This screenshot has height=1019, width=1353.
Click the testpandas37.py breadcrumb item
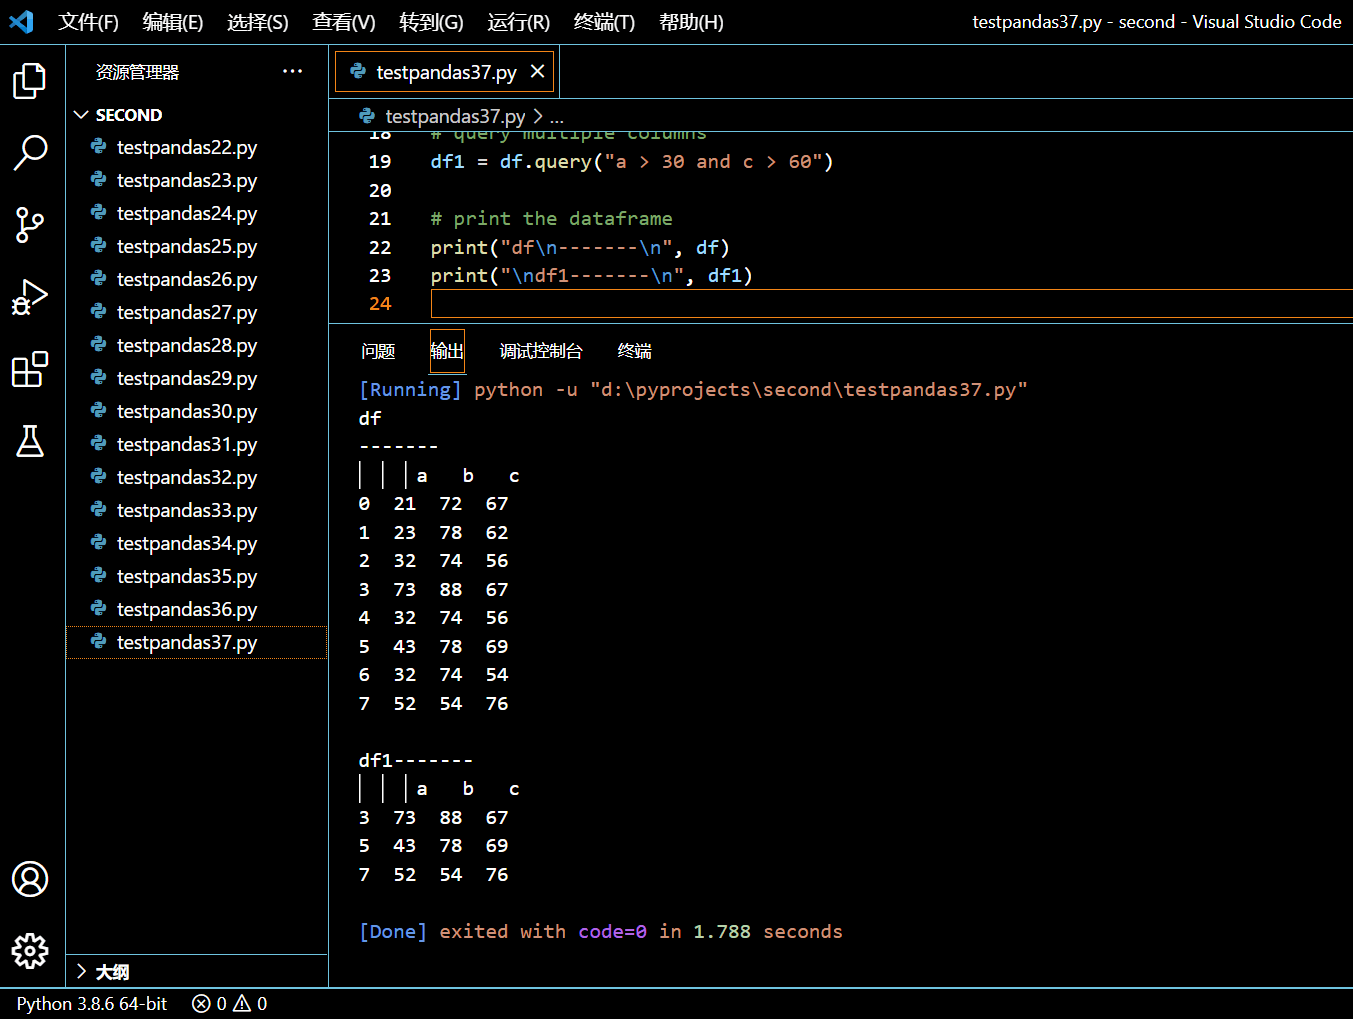455,116
